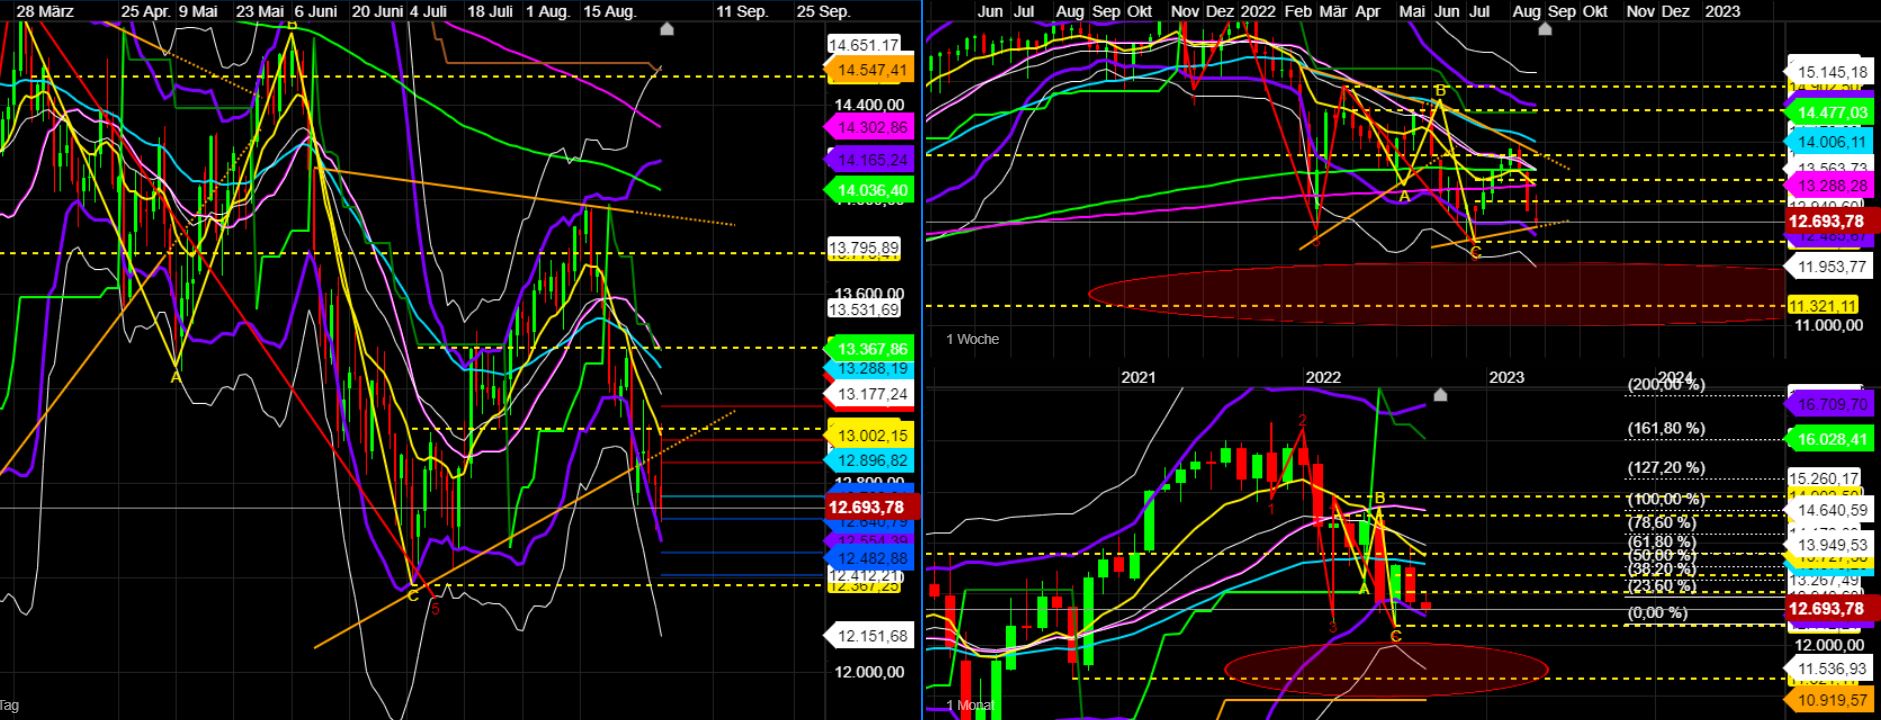1881x720 pixels.
Task: Click the white 14.640,59 monthly price tag
Action: [1830, 510]
